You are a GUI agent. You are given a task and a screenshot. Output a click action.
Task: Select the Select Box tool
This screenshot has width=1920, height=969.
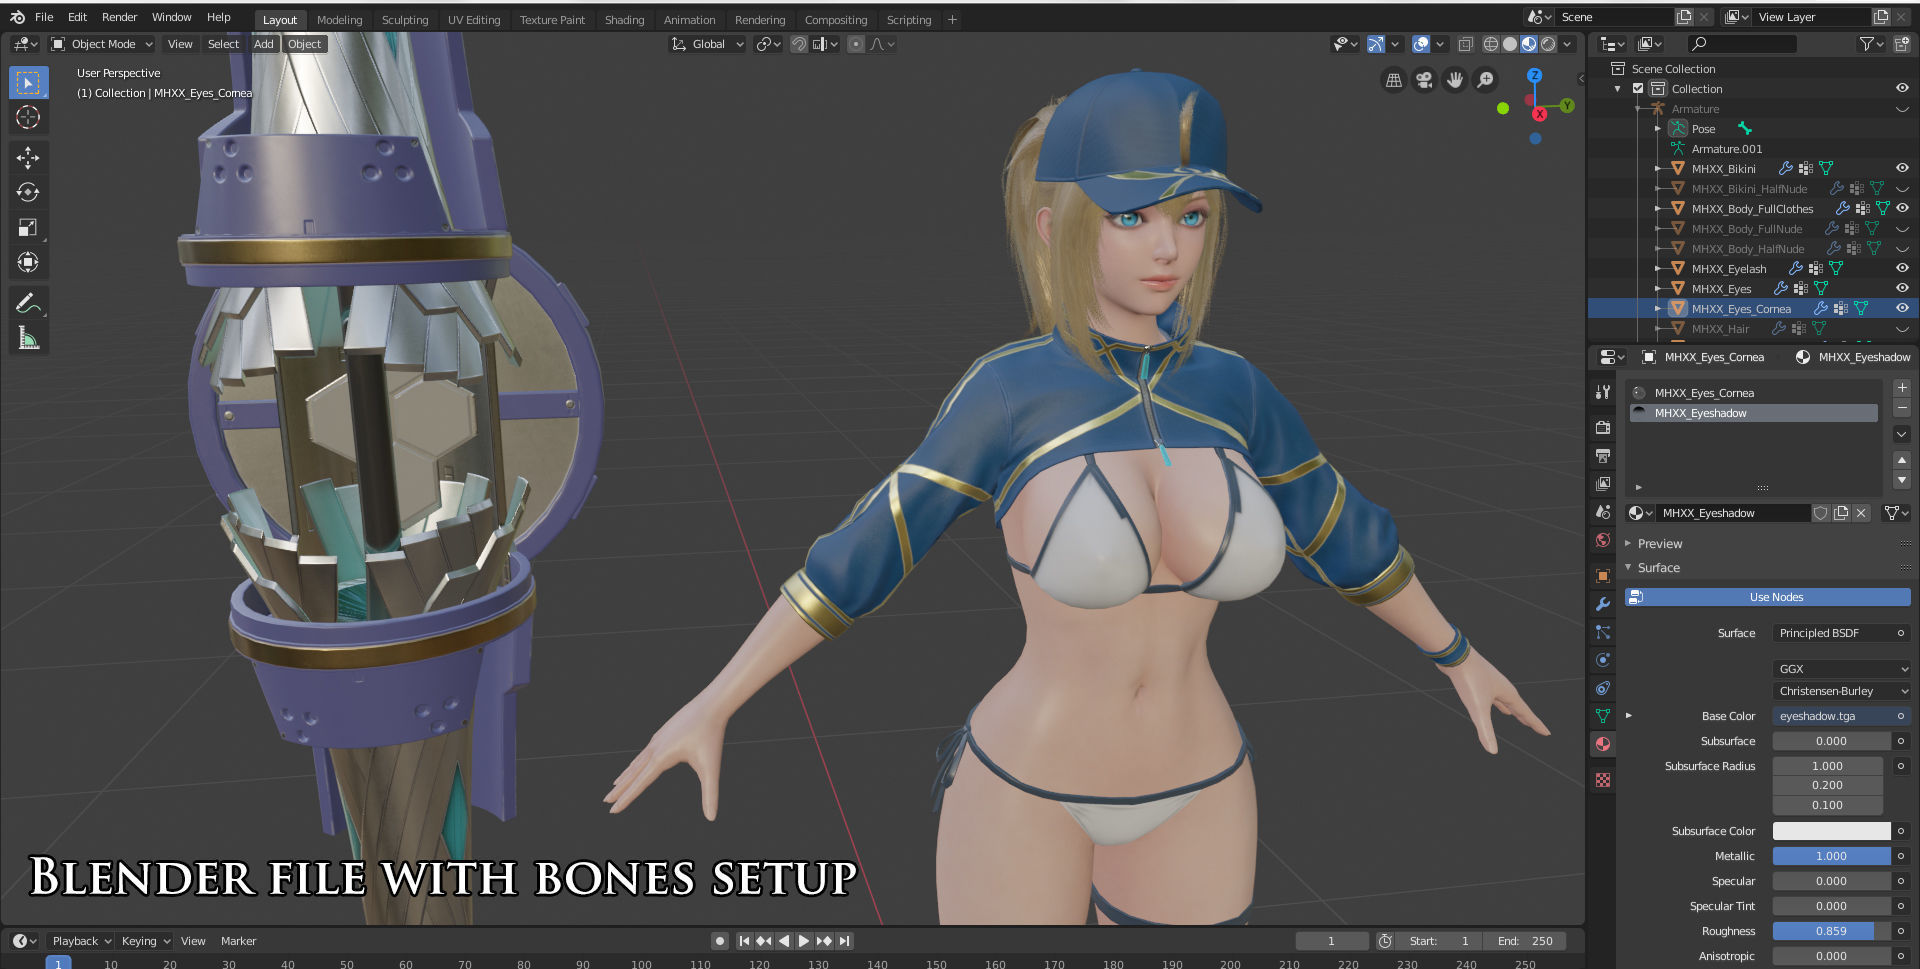click(x=28, y=83)
